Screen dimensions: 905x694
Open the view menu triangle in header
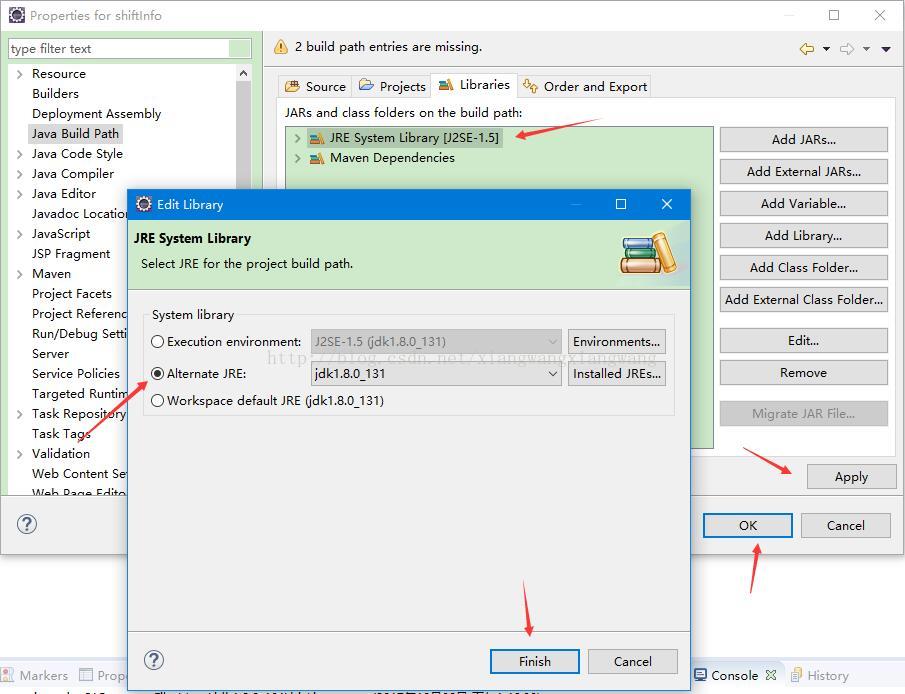[x=887, y=50]
